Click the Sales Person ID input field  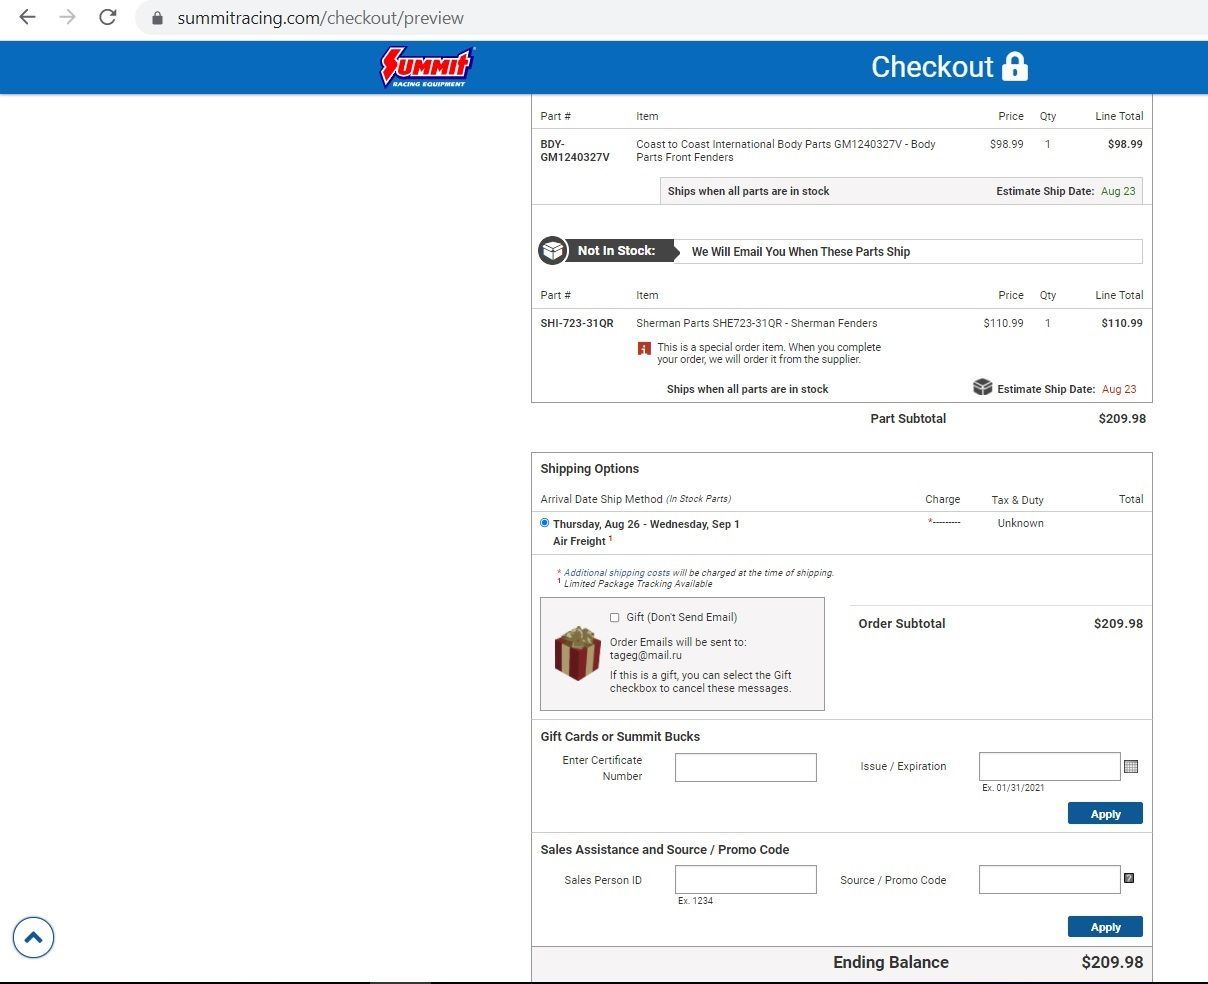tap(745, 880)
